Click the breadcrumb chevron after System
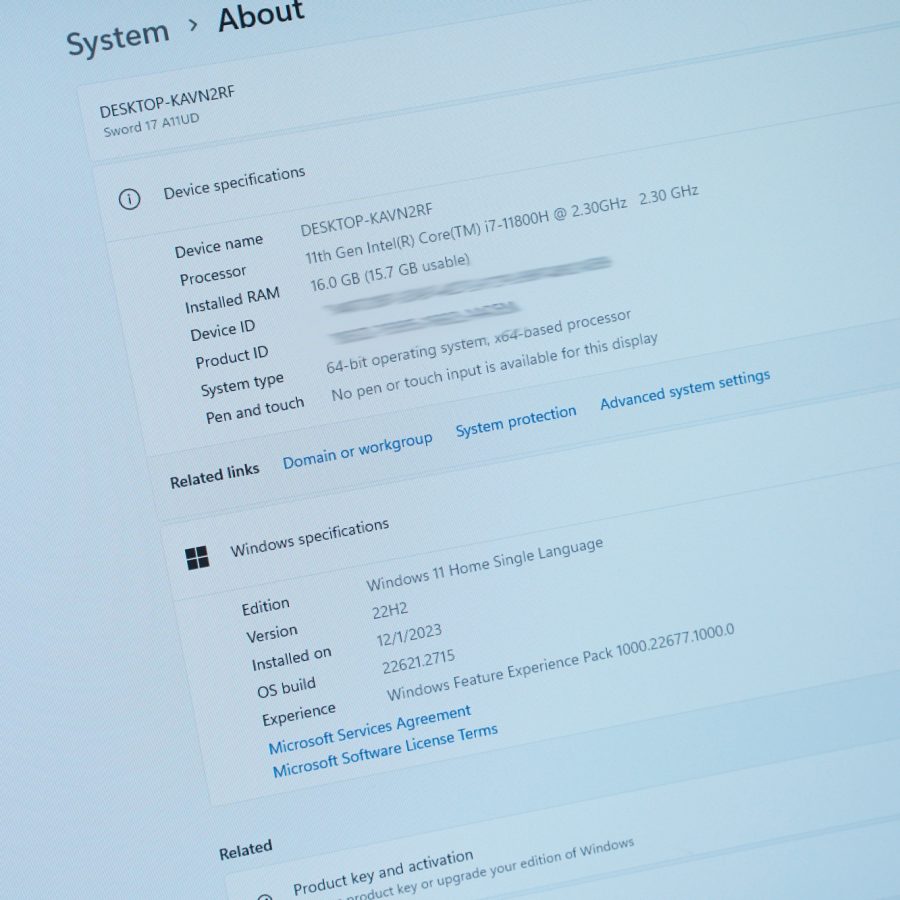Image resolution: width=900 pixels, height=900 pixels. tap(193, 25)
